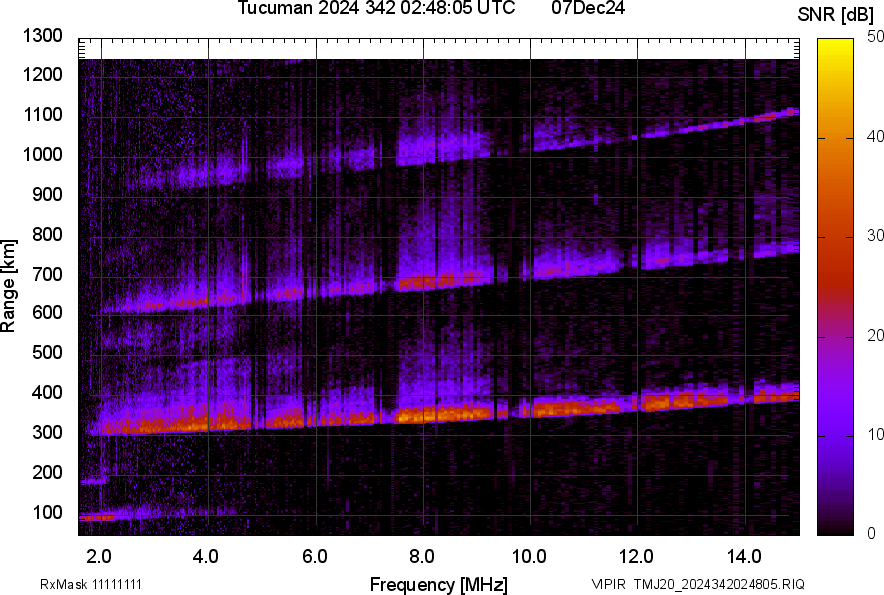The height and width of the screenshot is (595, 884).
Task: Click the plot title 'Tucuman 2024 342 02:48:05 UTC'
Action: point(376,8)
